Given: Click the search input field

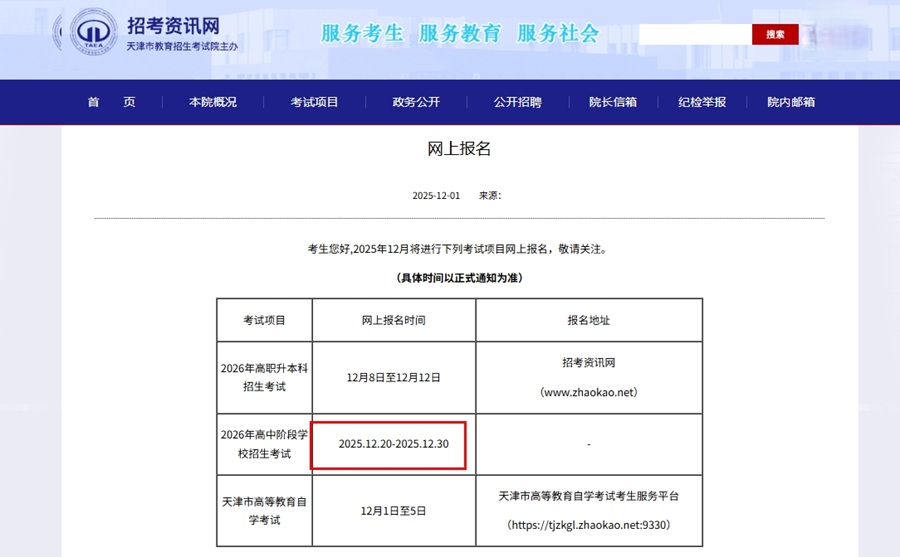Looking at the screenshot, I should click(695, 34).
